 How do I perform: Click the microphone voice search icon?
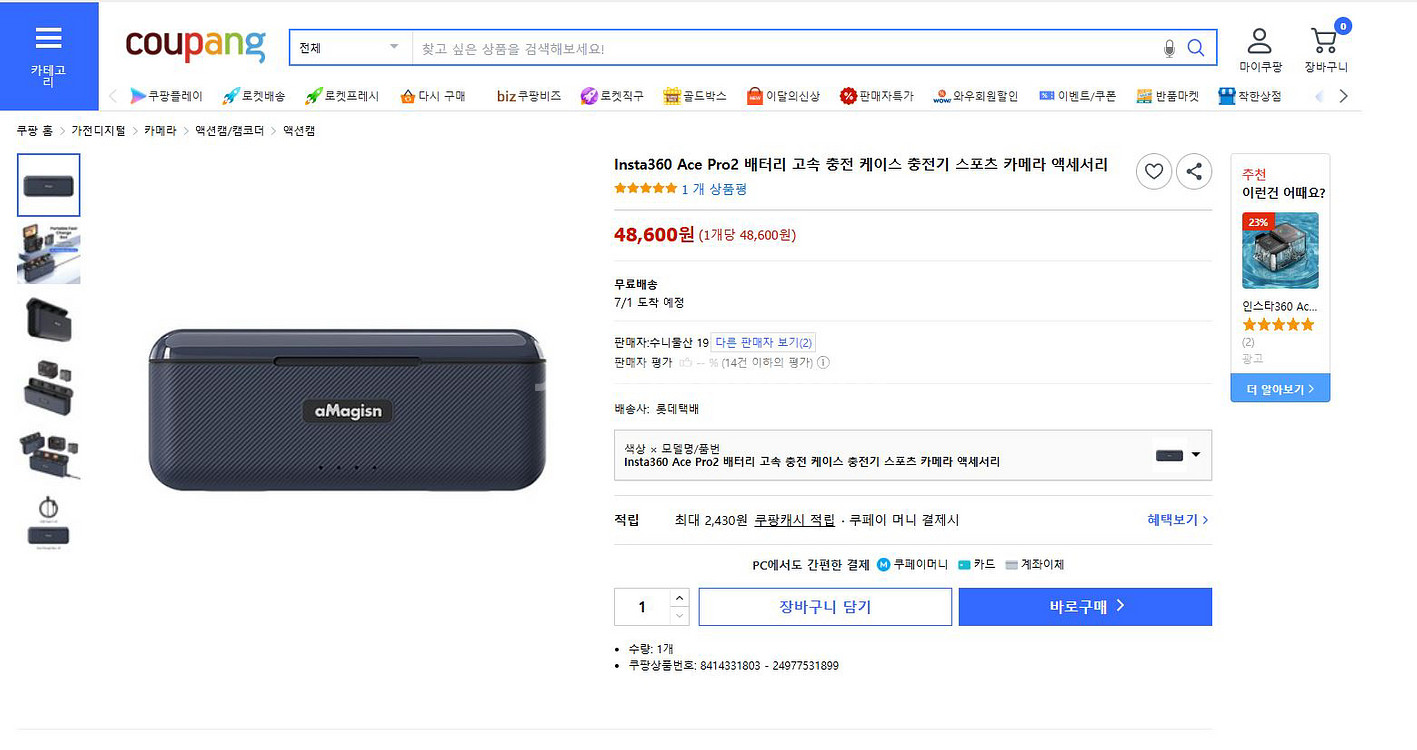pos(1169,48)
